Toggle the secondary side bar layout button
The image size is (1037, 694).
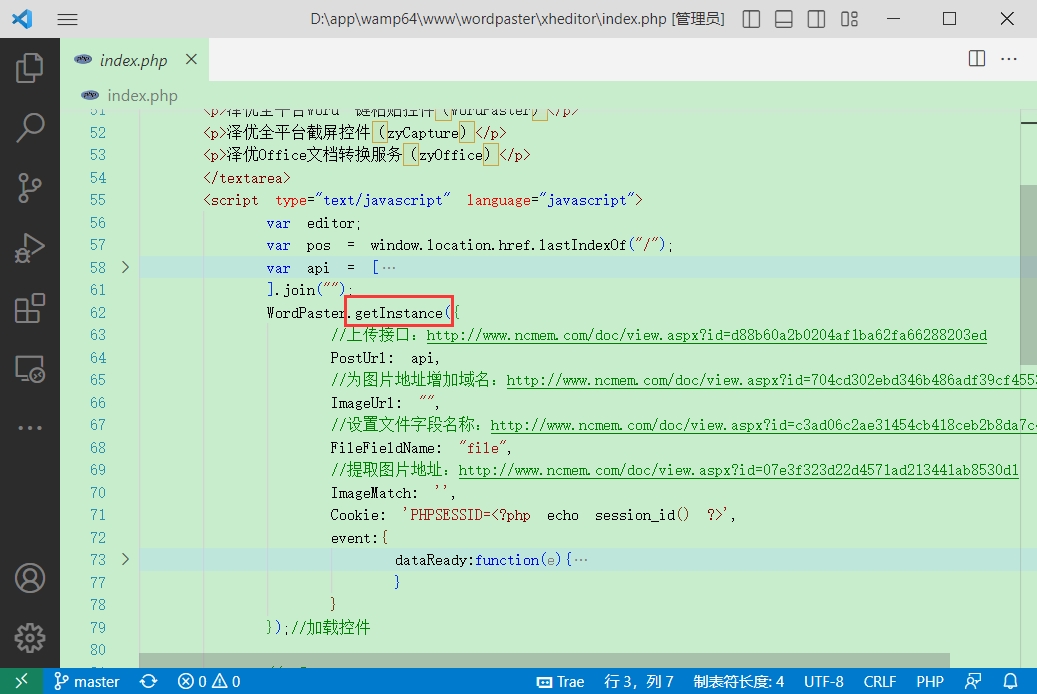(x=817, y=19)
